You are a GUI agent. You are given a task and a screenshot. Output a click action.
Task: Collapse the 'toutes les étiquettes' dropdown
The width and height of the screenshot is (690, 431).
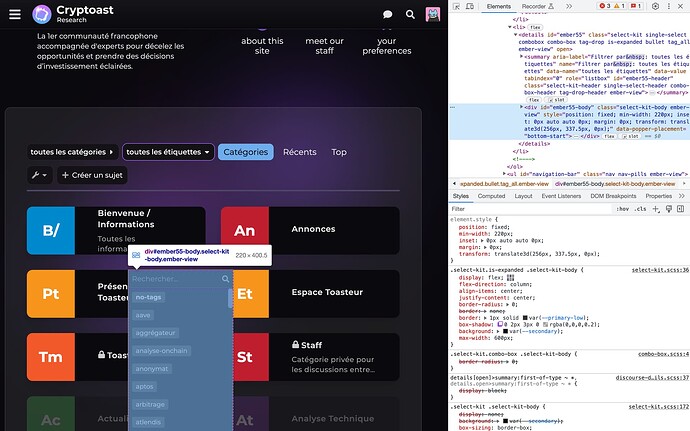coord(168,152)
